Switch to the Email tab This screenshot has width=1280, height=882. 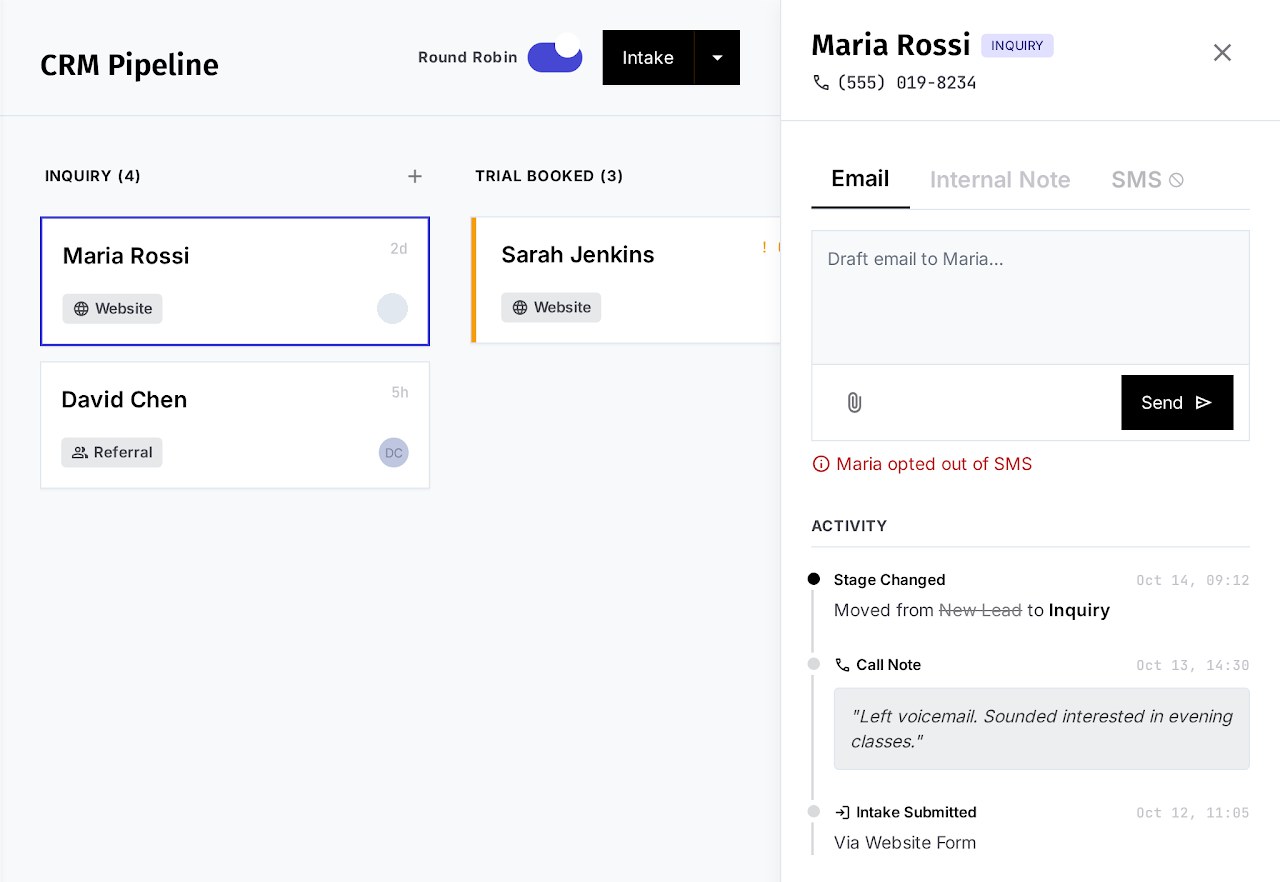click(x=860, y=179)
